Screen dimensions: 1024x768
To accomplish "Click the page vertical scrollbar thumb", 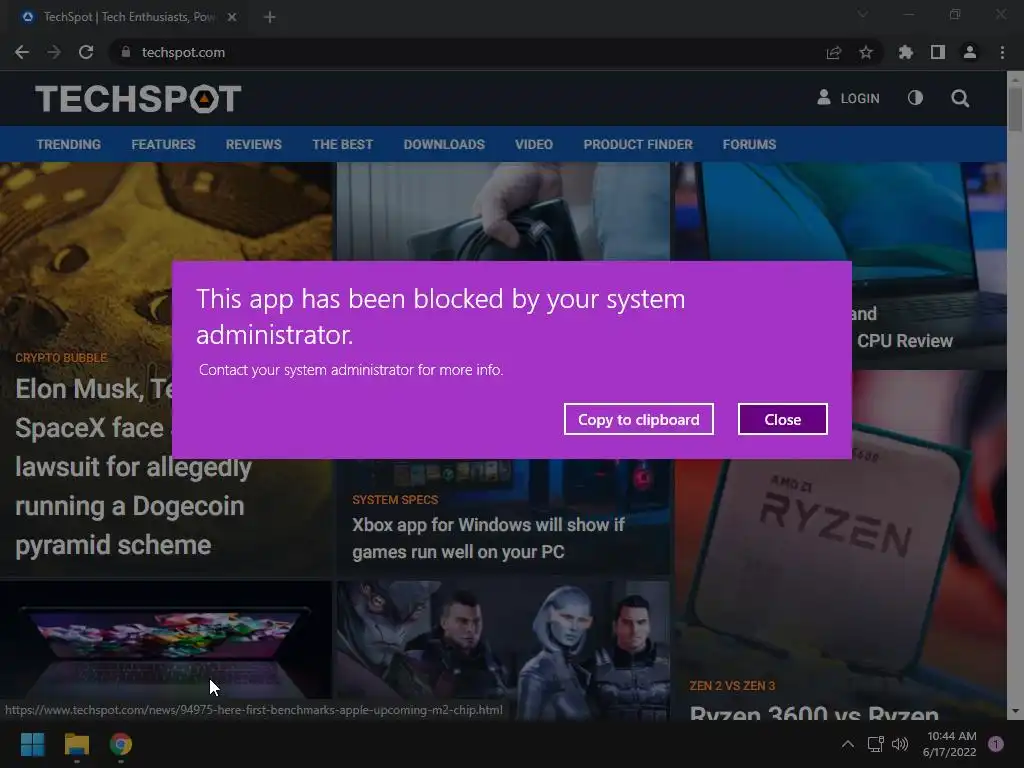I will (x=1015, y=108).
